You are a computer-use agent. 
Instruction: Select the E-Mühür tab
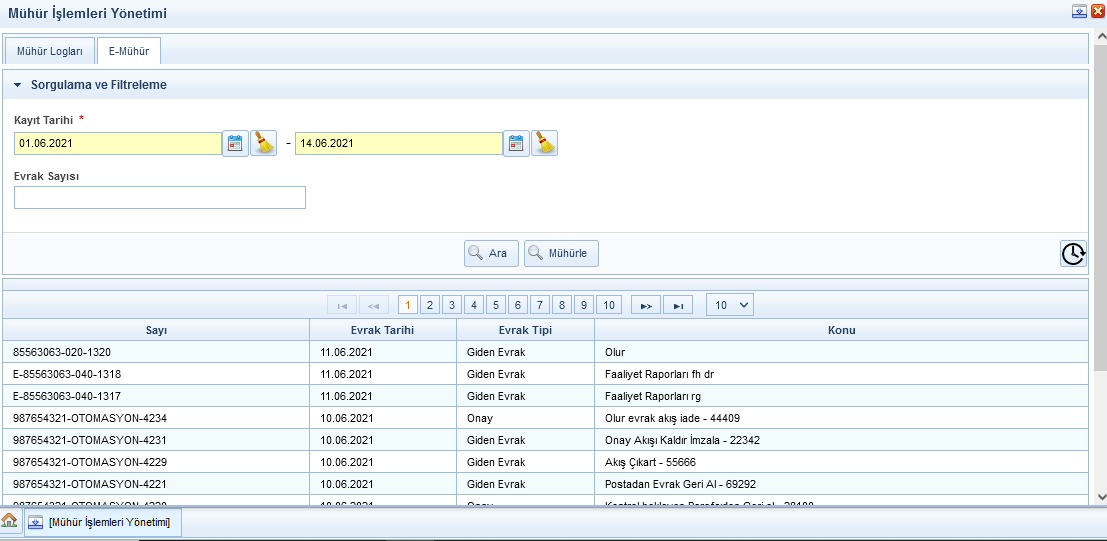129,50
